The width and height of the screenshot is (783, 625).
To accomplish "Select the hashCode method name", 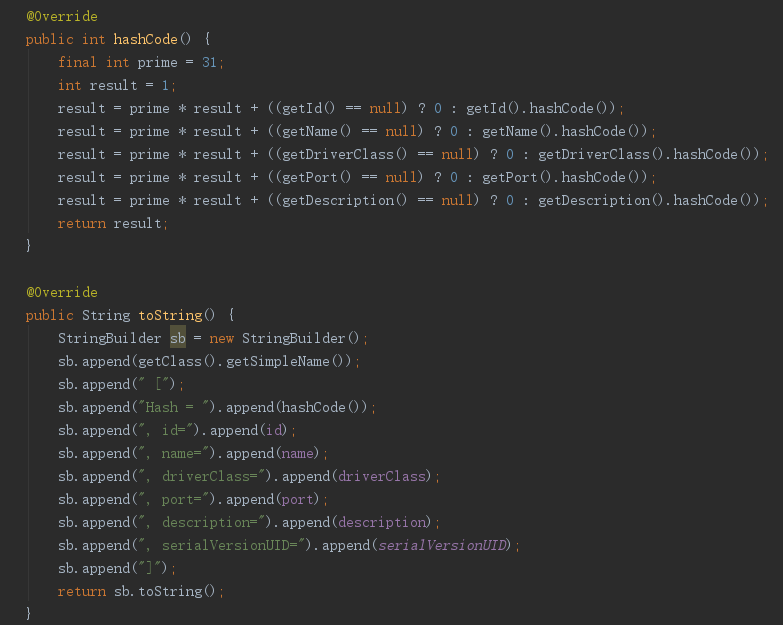I will (145, 39).
